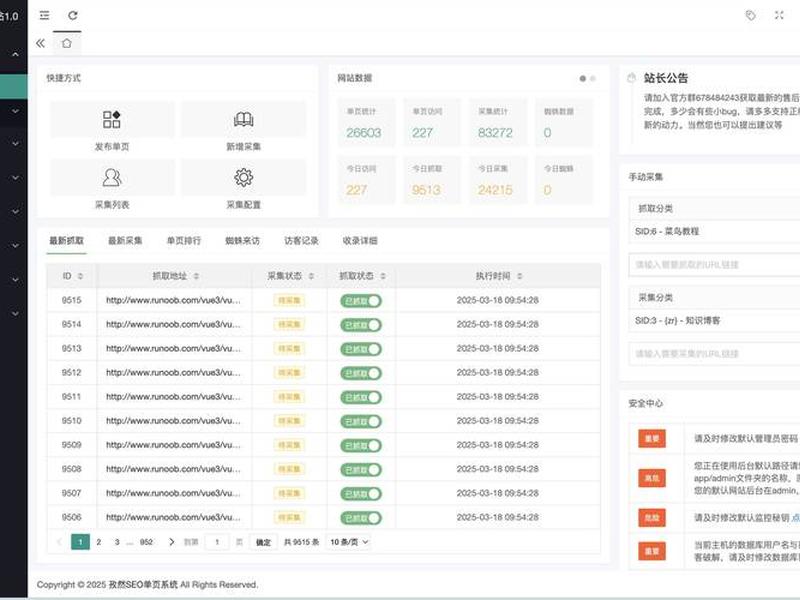The height and width of the screenshot is (600, 800).
Task: Click the 确定 page jump button
Action: click(263, 542)
